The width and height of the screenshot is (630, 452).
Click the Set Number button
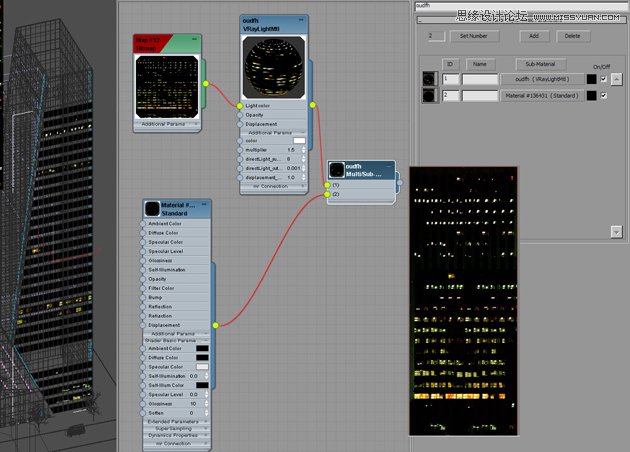point(474,36)
